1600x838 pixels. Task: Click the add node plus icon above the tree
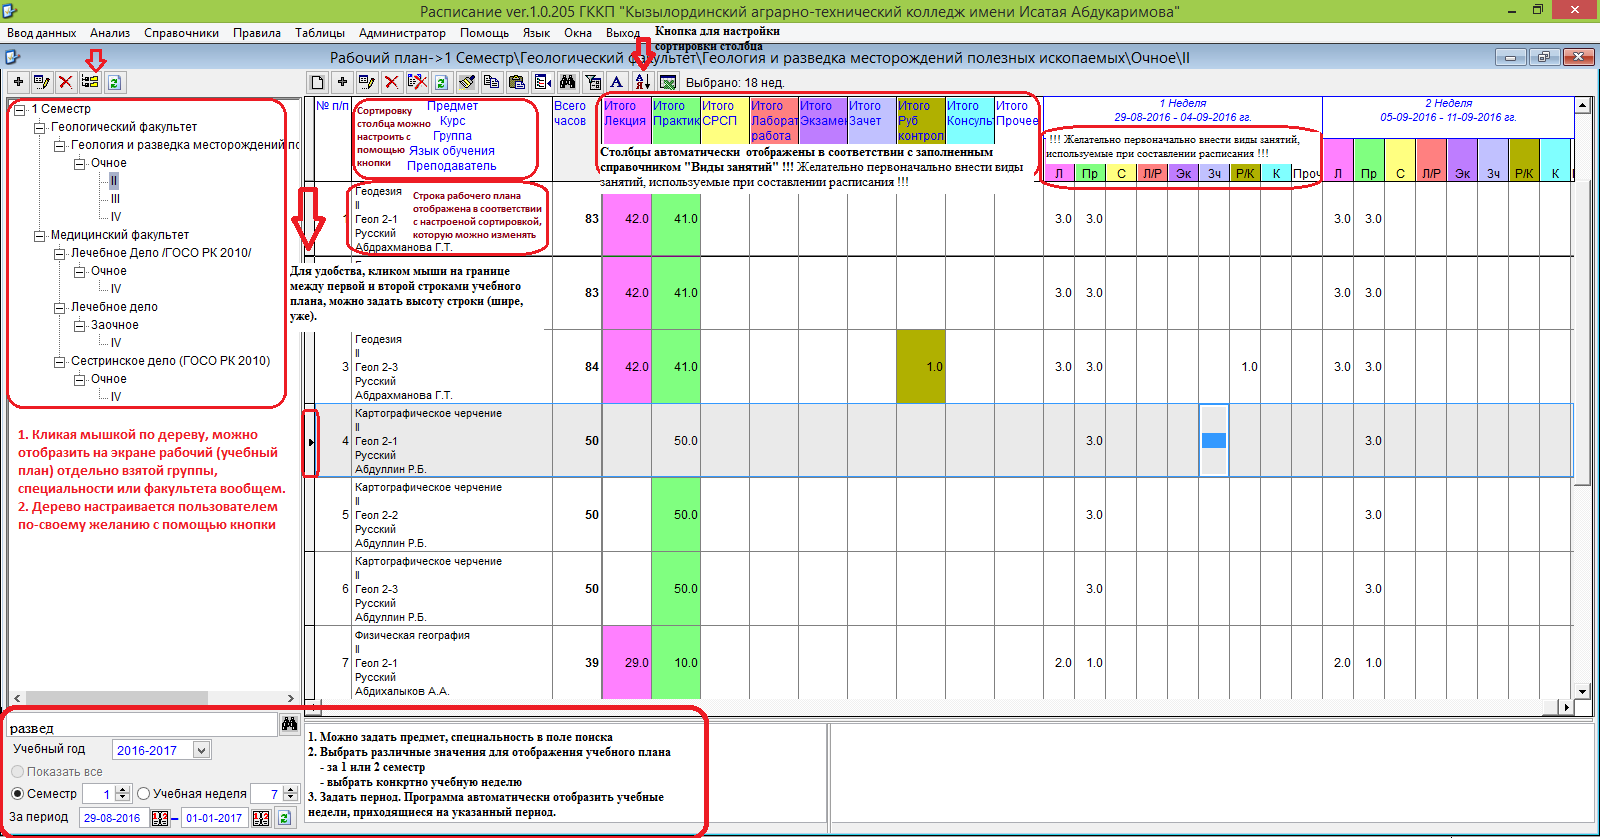point(18,82)
